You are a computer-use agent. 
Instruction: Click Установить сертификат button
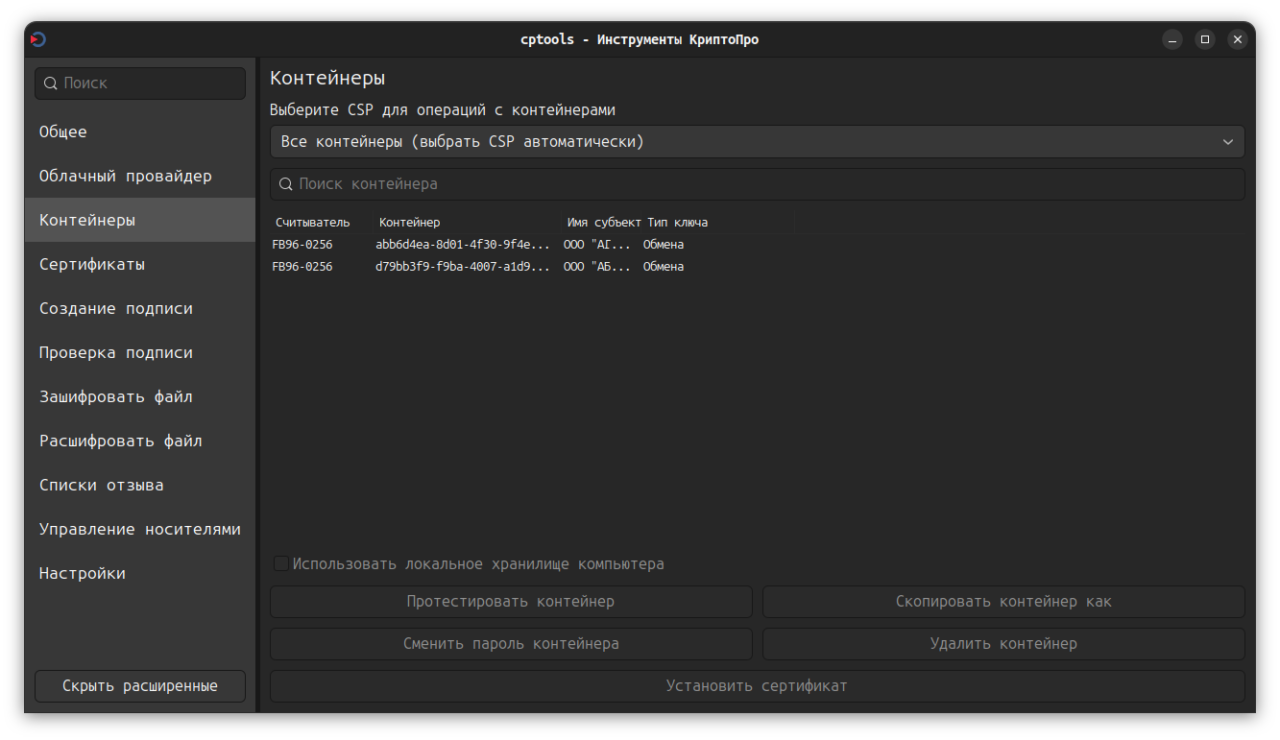coord(757,686)
